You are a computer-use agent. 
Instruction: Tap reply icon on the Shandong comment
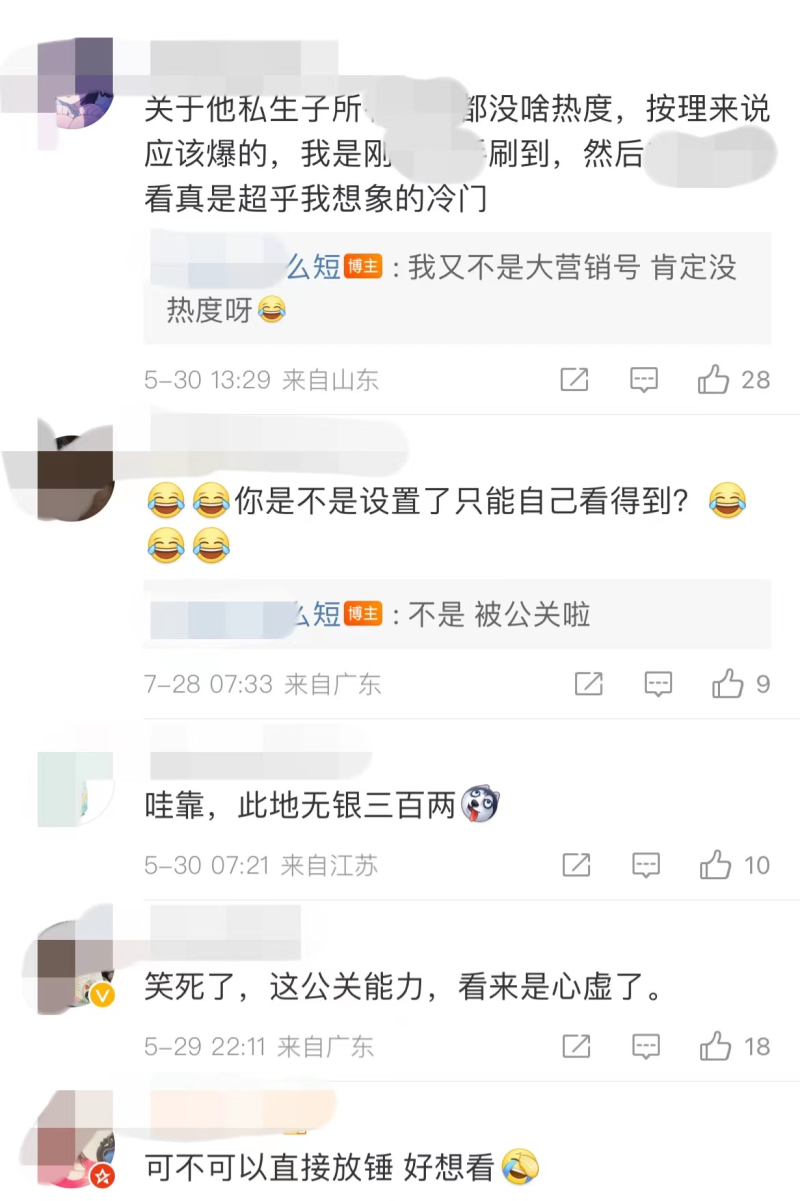[644, 379]
